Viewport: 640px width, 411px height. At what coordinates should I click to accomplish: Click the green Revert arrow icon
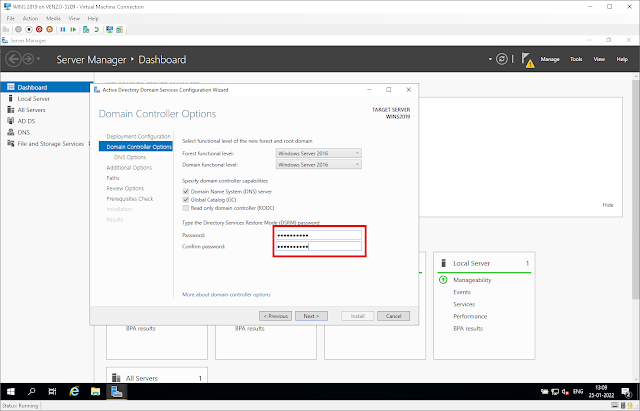[x=96, y=29]
